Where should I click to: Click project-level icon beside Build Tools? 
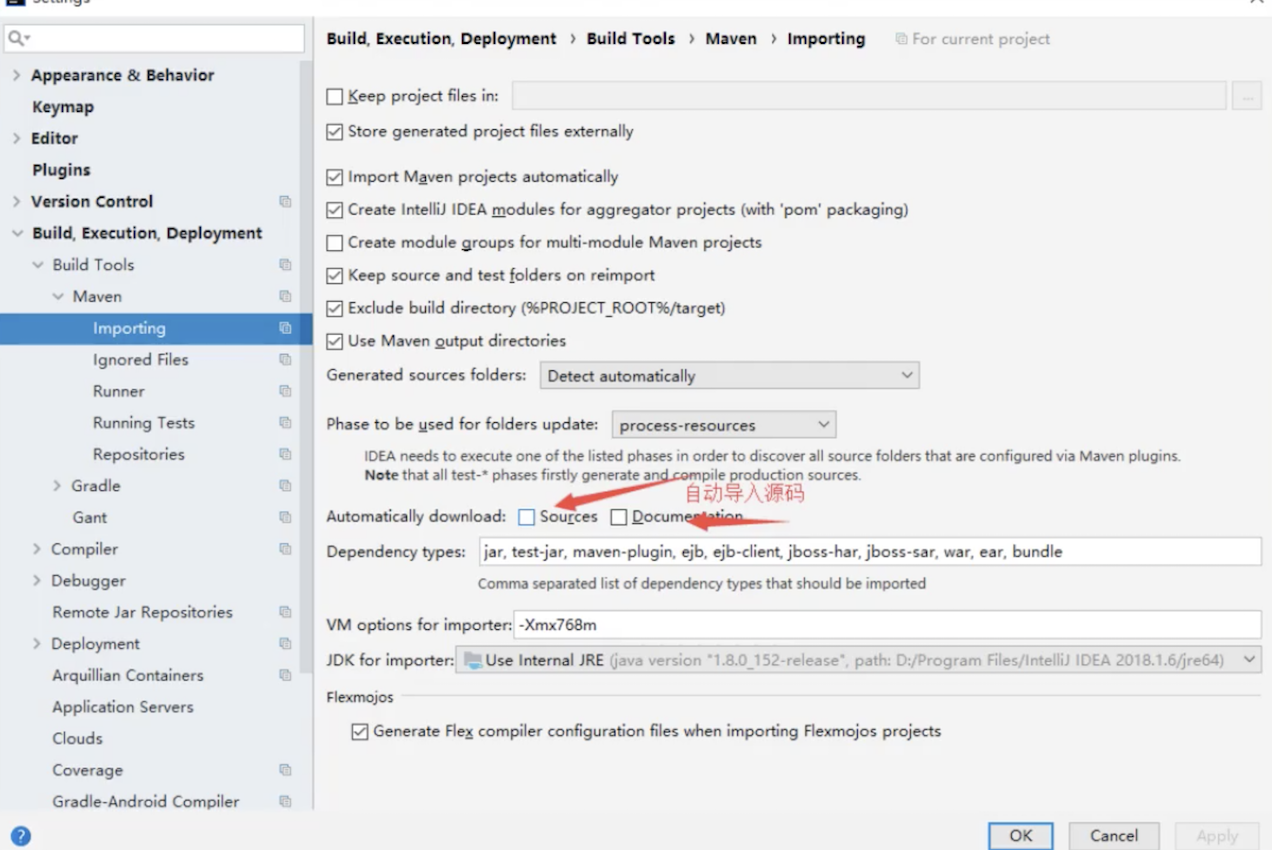(285, 265)
